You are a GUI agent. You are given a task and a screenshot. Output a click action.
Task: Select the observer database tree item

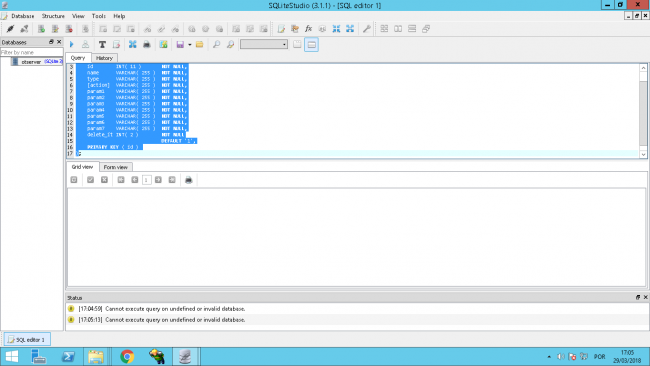point(36,61)
